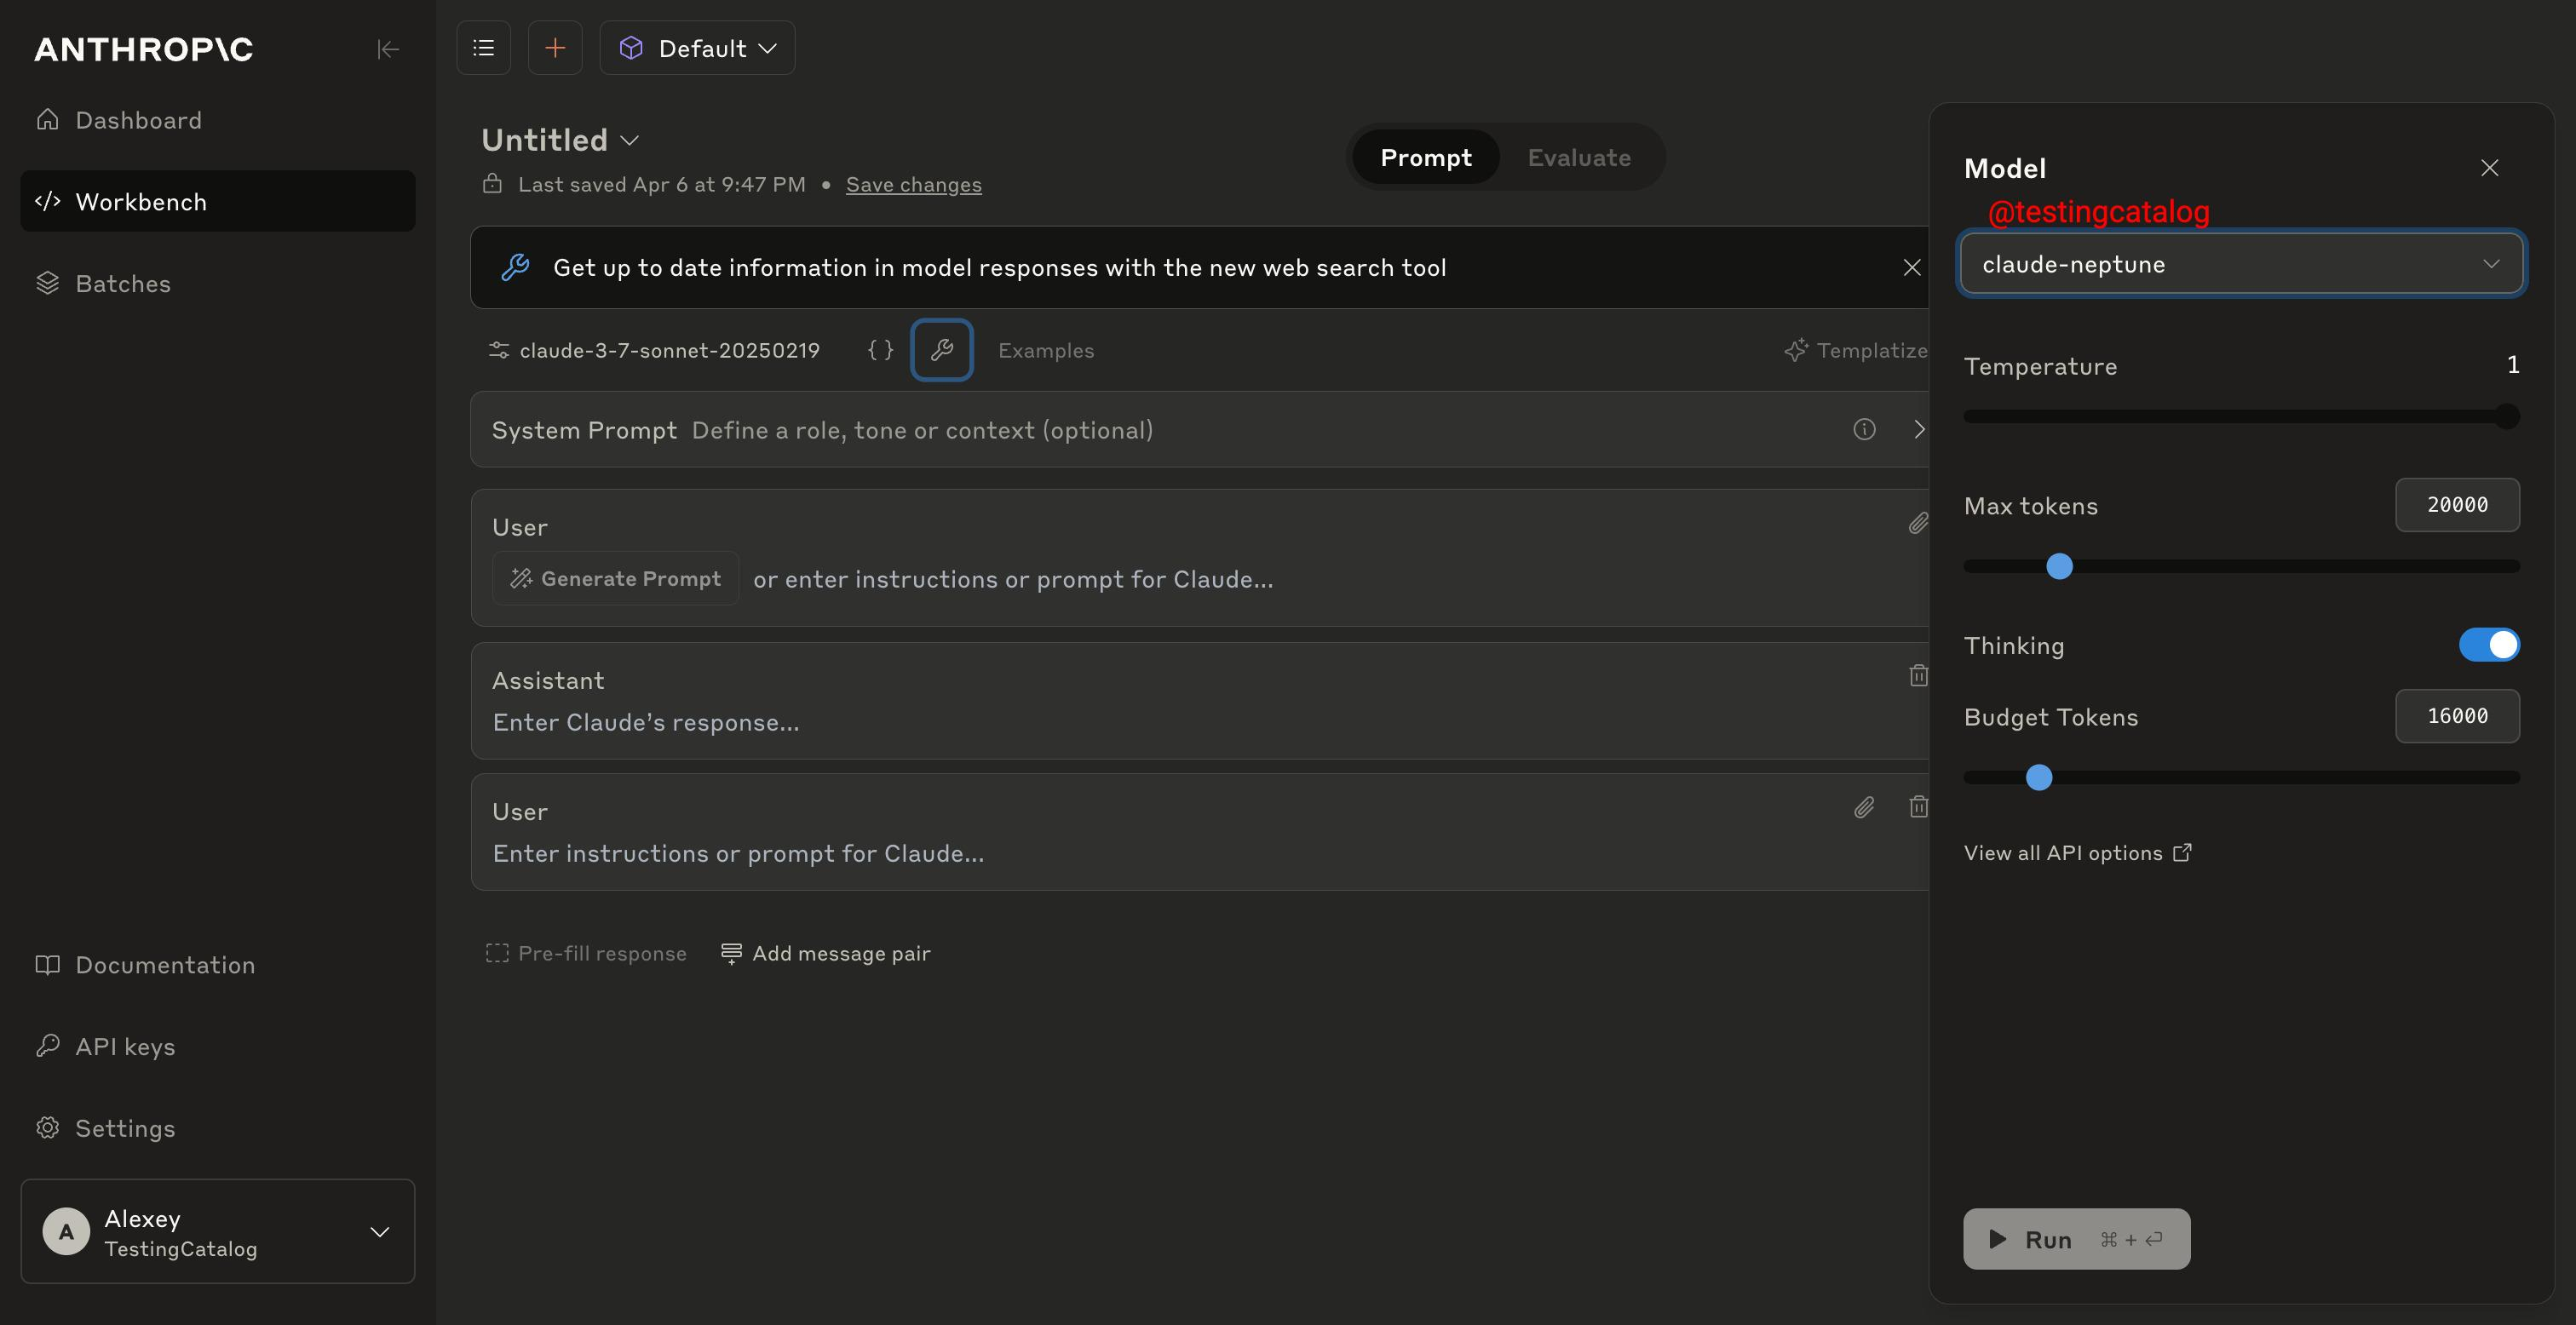Create new prompt with plus icon
This screenshot has width=2576, height=1325.
pos(555,48)
